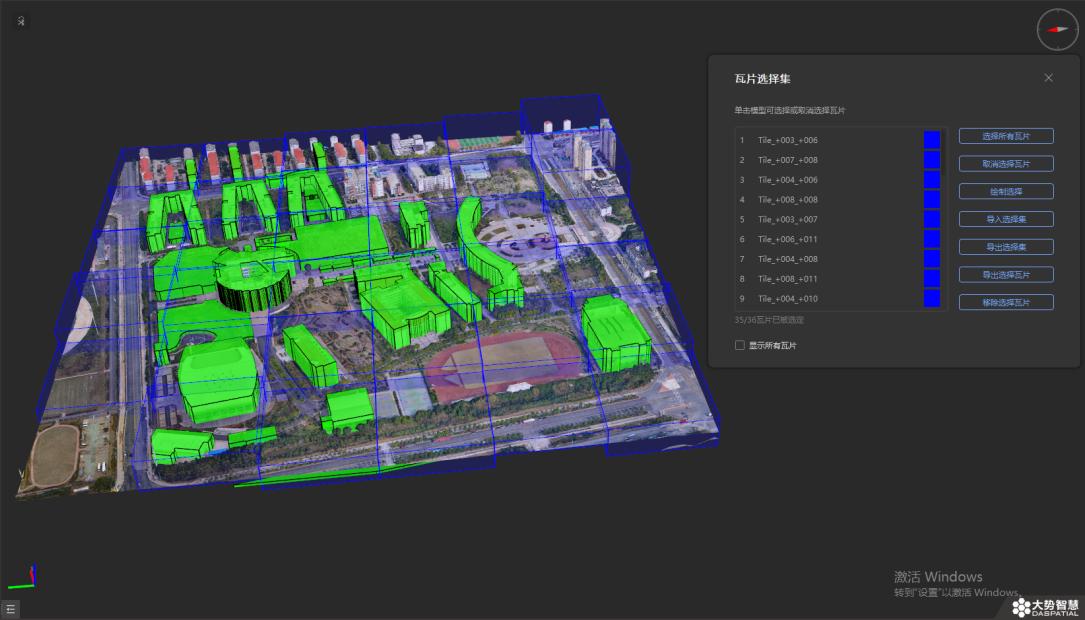Screen dimensions: 1085x620
Task: Click the compass orientation widget
Action: pos(1057,30)
